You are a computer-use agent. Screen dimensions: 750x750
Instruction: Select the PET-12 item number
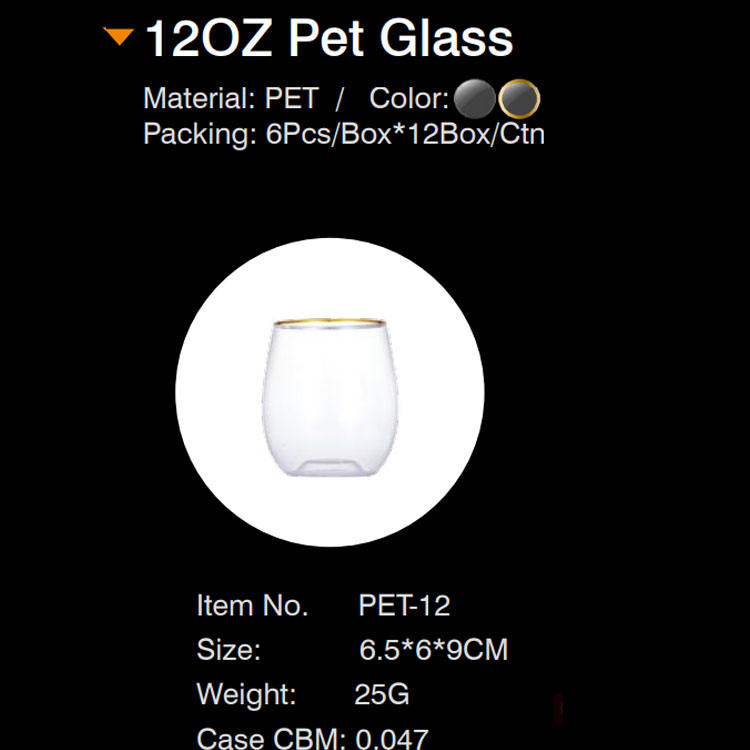coord(404,606)
